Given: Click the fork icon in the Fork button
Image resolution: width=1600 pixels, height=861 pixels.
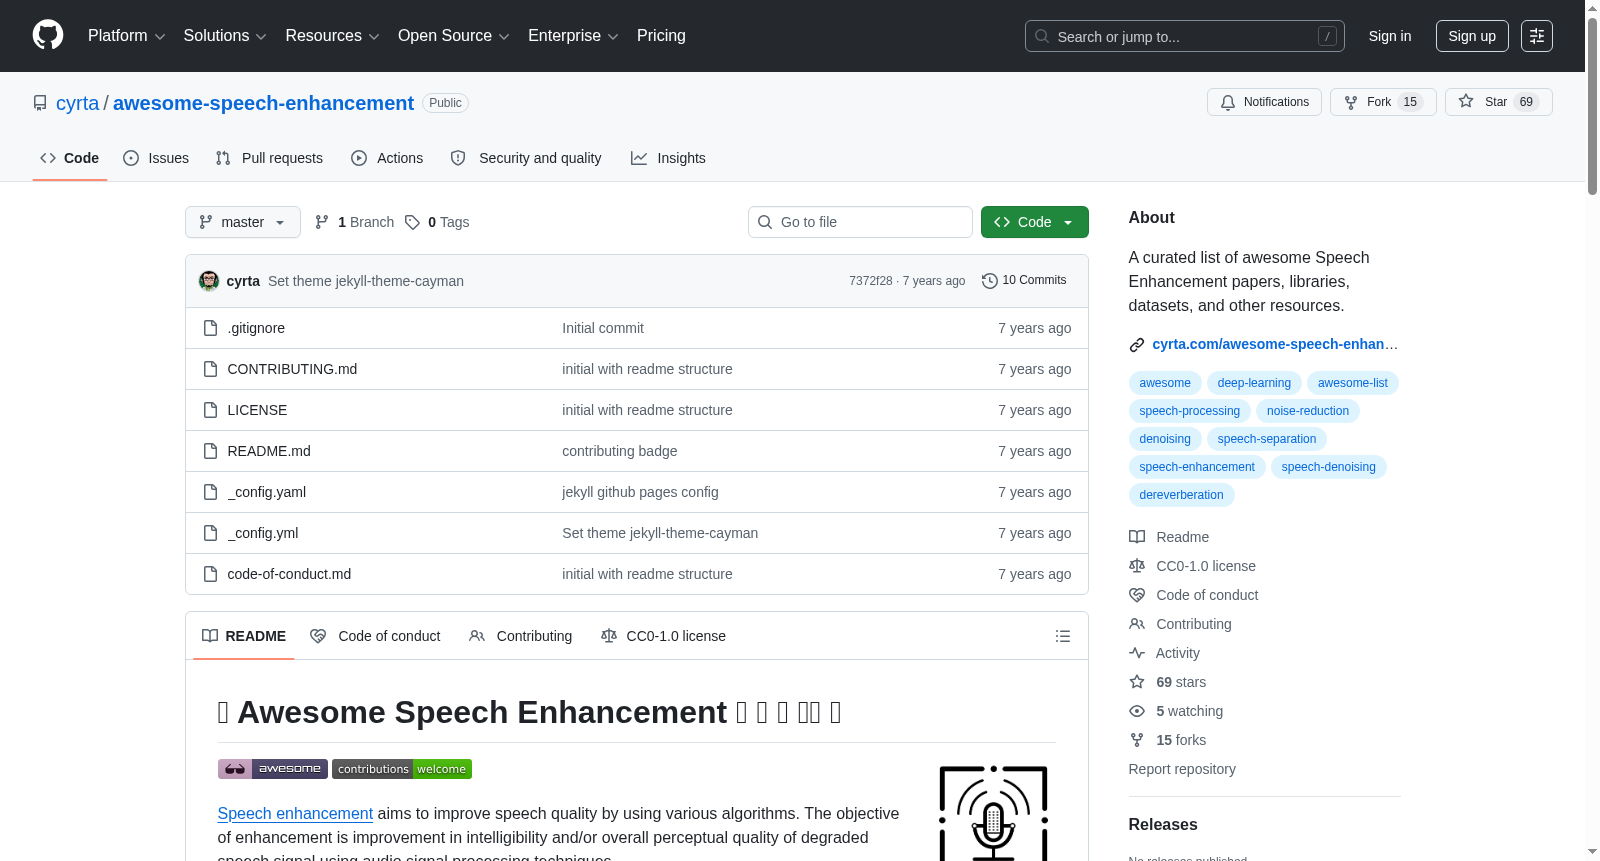Looking at the screenshot, I should [x=1351, y=102].
